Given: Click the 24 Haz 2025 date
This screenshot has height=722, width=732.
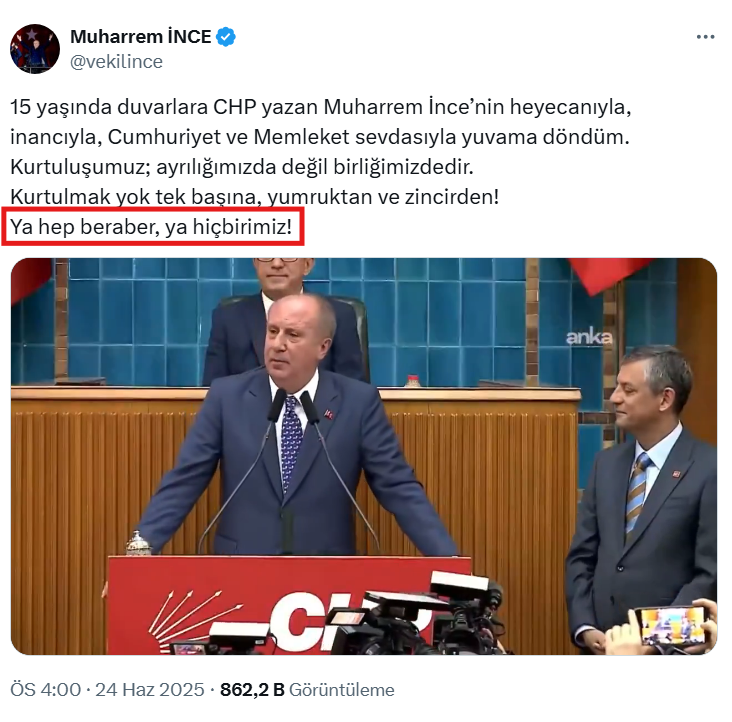Looking at the screenshot, I should click(150, 689).
